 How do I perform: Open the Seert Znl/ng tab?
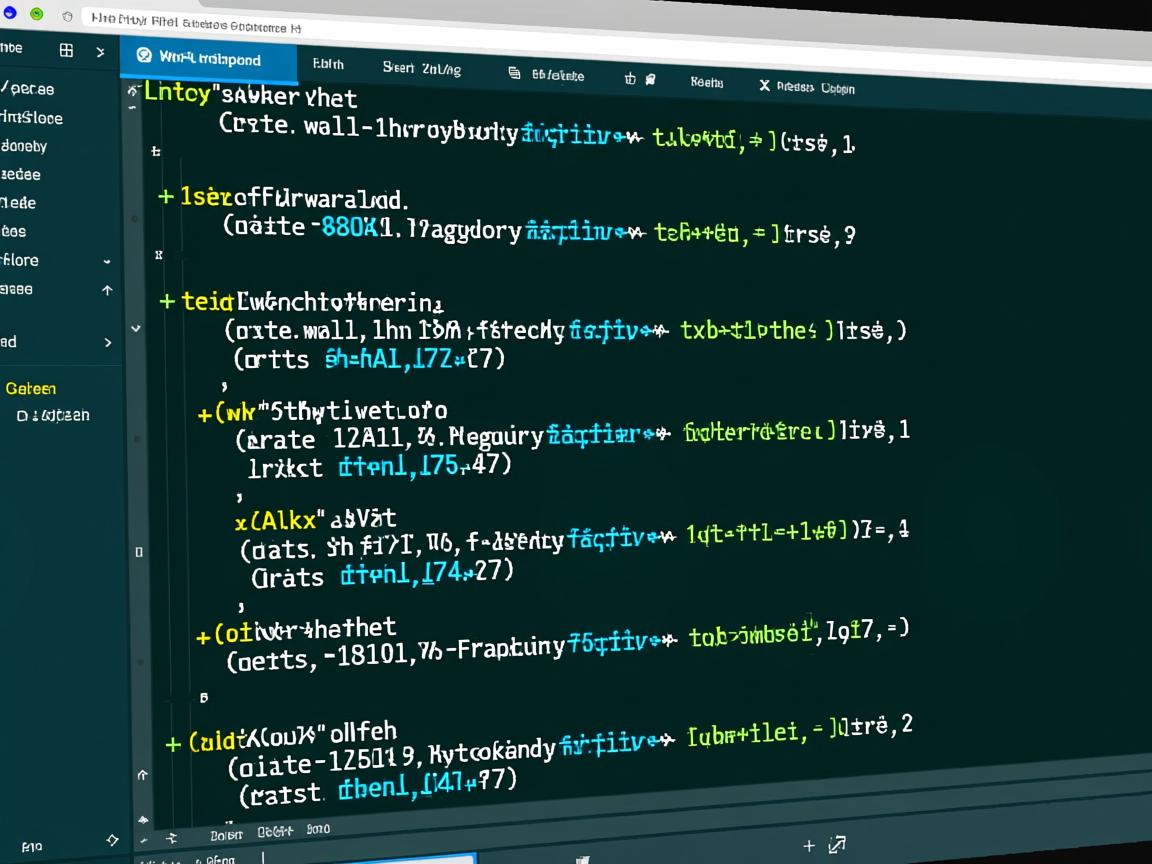pyautogui.click(x=421, y=68)
